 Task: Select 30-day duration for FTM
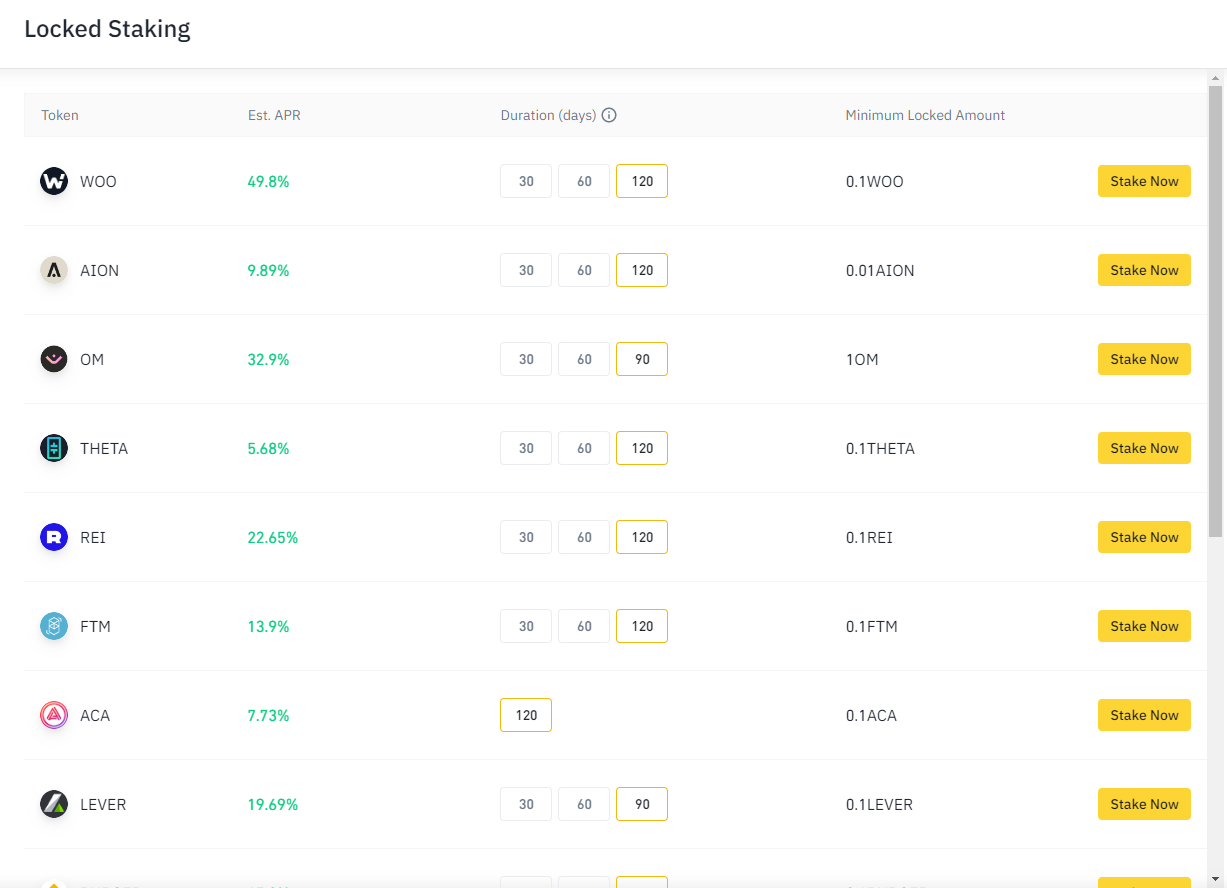click(x=526, y=626)
